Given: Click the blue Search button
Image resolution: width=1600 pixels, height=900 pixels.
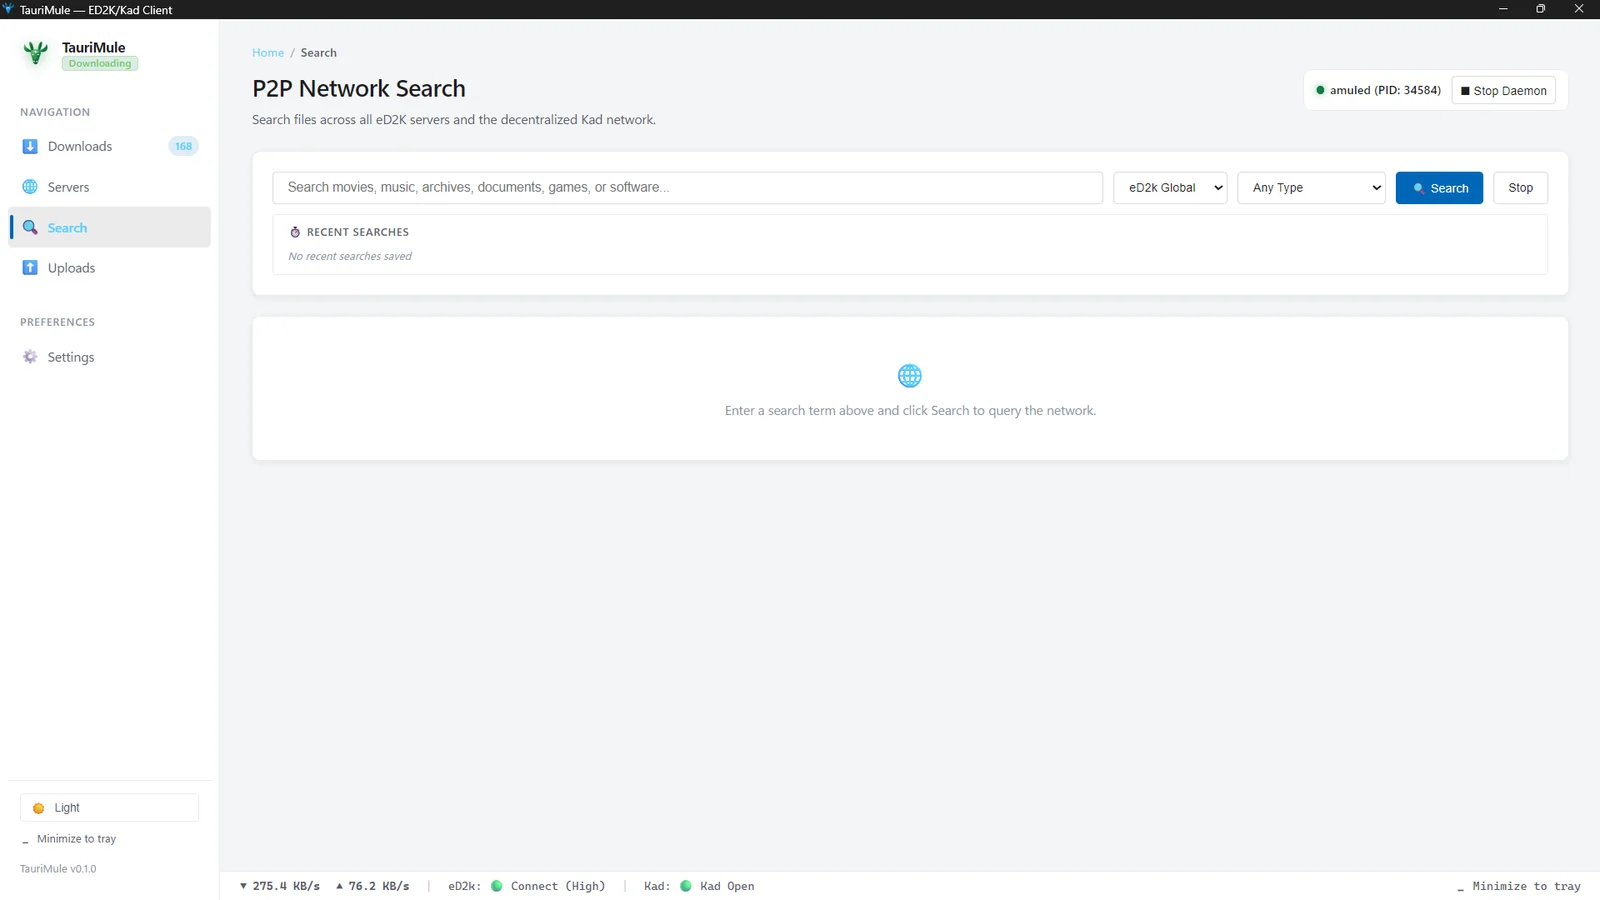Looking at the screenshot, I should (1439, 188).
